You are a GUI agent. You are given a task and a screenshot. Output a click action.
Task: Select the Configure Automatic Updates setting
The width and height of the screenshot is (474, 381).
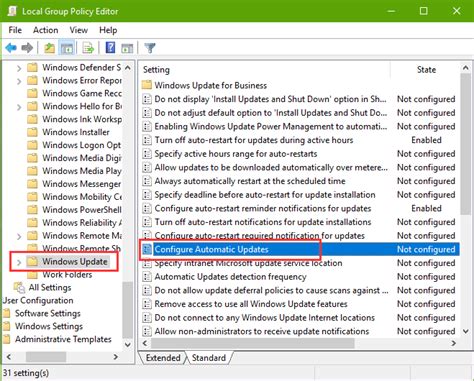[211, 249]
